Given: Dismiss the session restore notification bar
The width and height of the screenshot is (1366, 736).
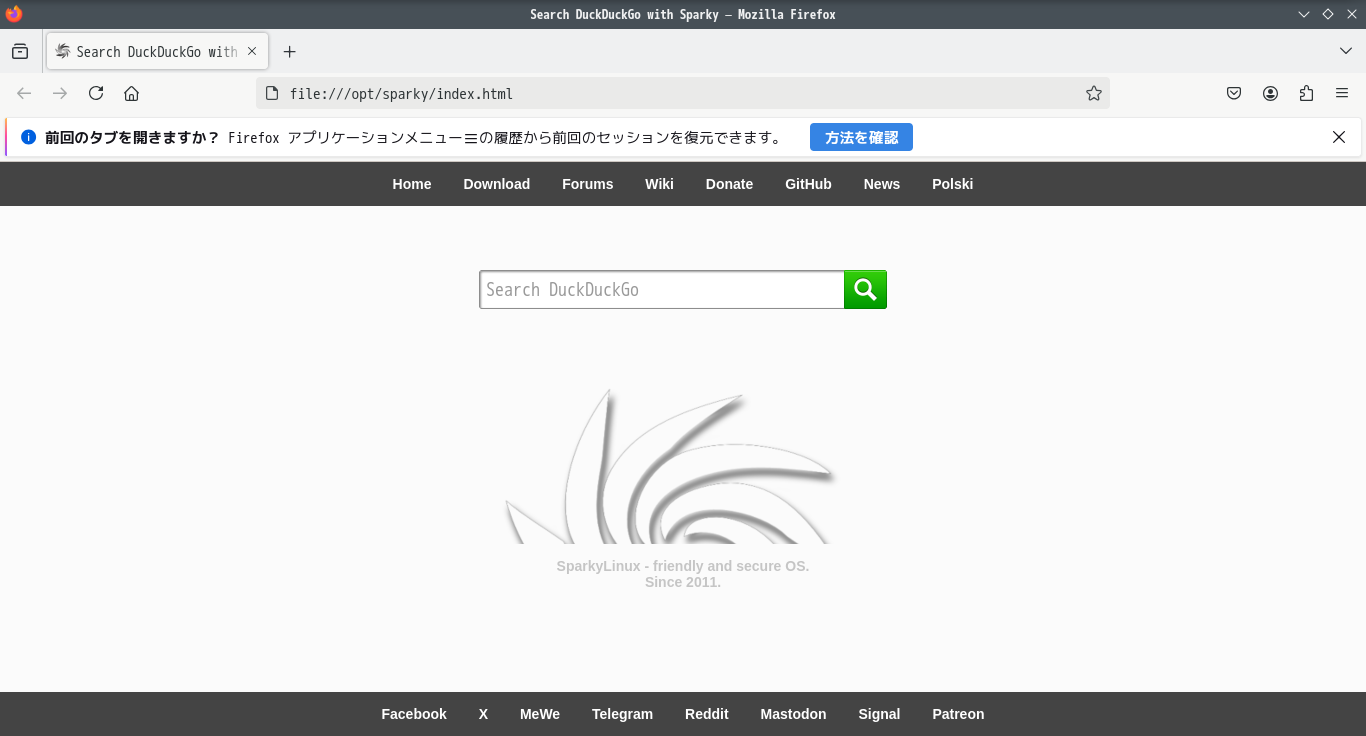Looking at the screenshot, I should coord(1339,137).
